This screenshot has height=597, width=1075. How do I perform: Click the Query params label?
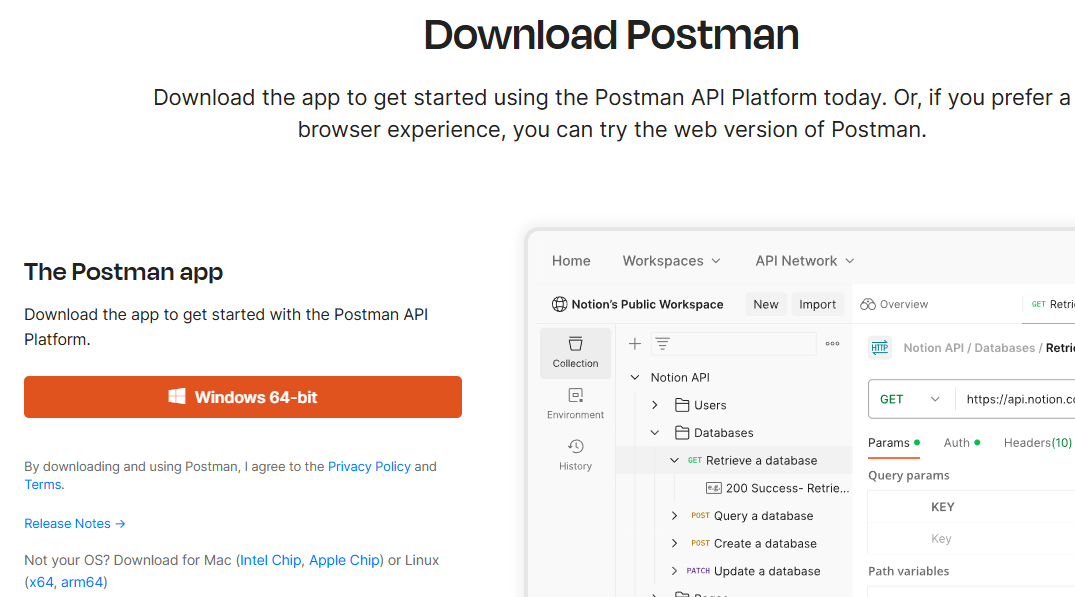[x=908, y=476]
